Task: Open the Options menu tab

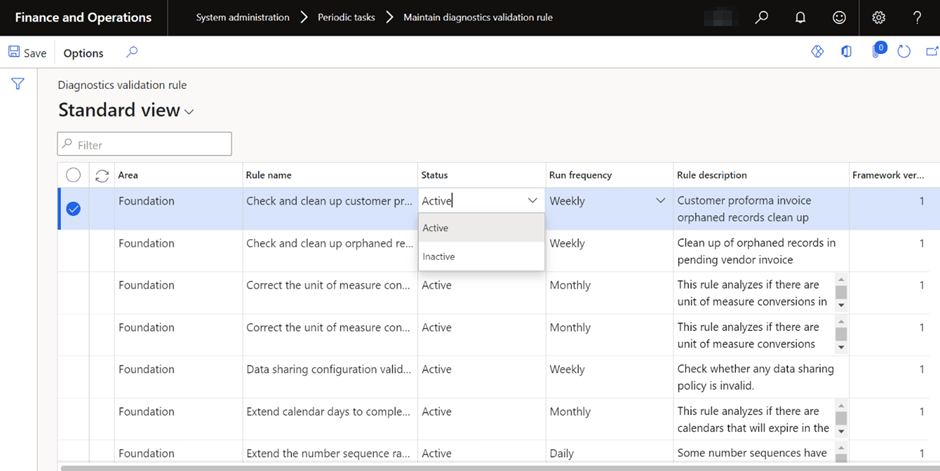Action: pyautogui.click(x=83, y=53)
